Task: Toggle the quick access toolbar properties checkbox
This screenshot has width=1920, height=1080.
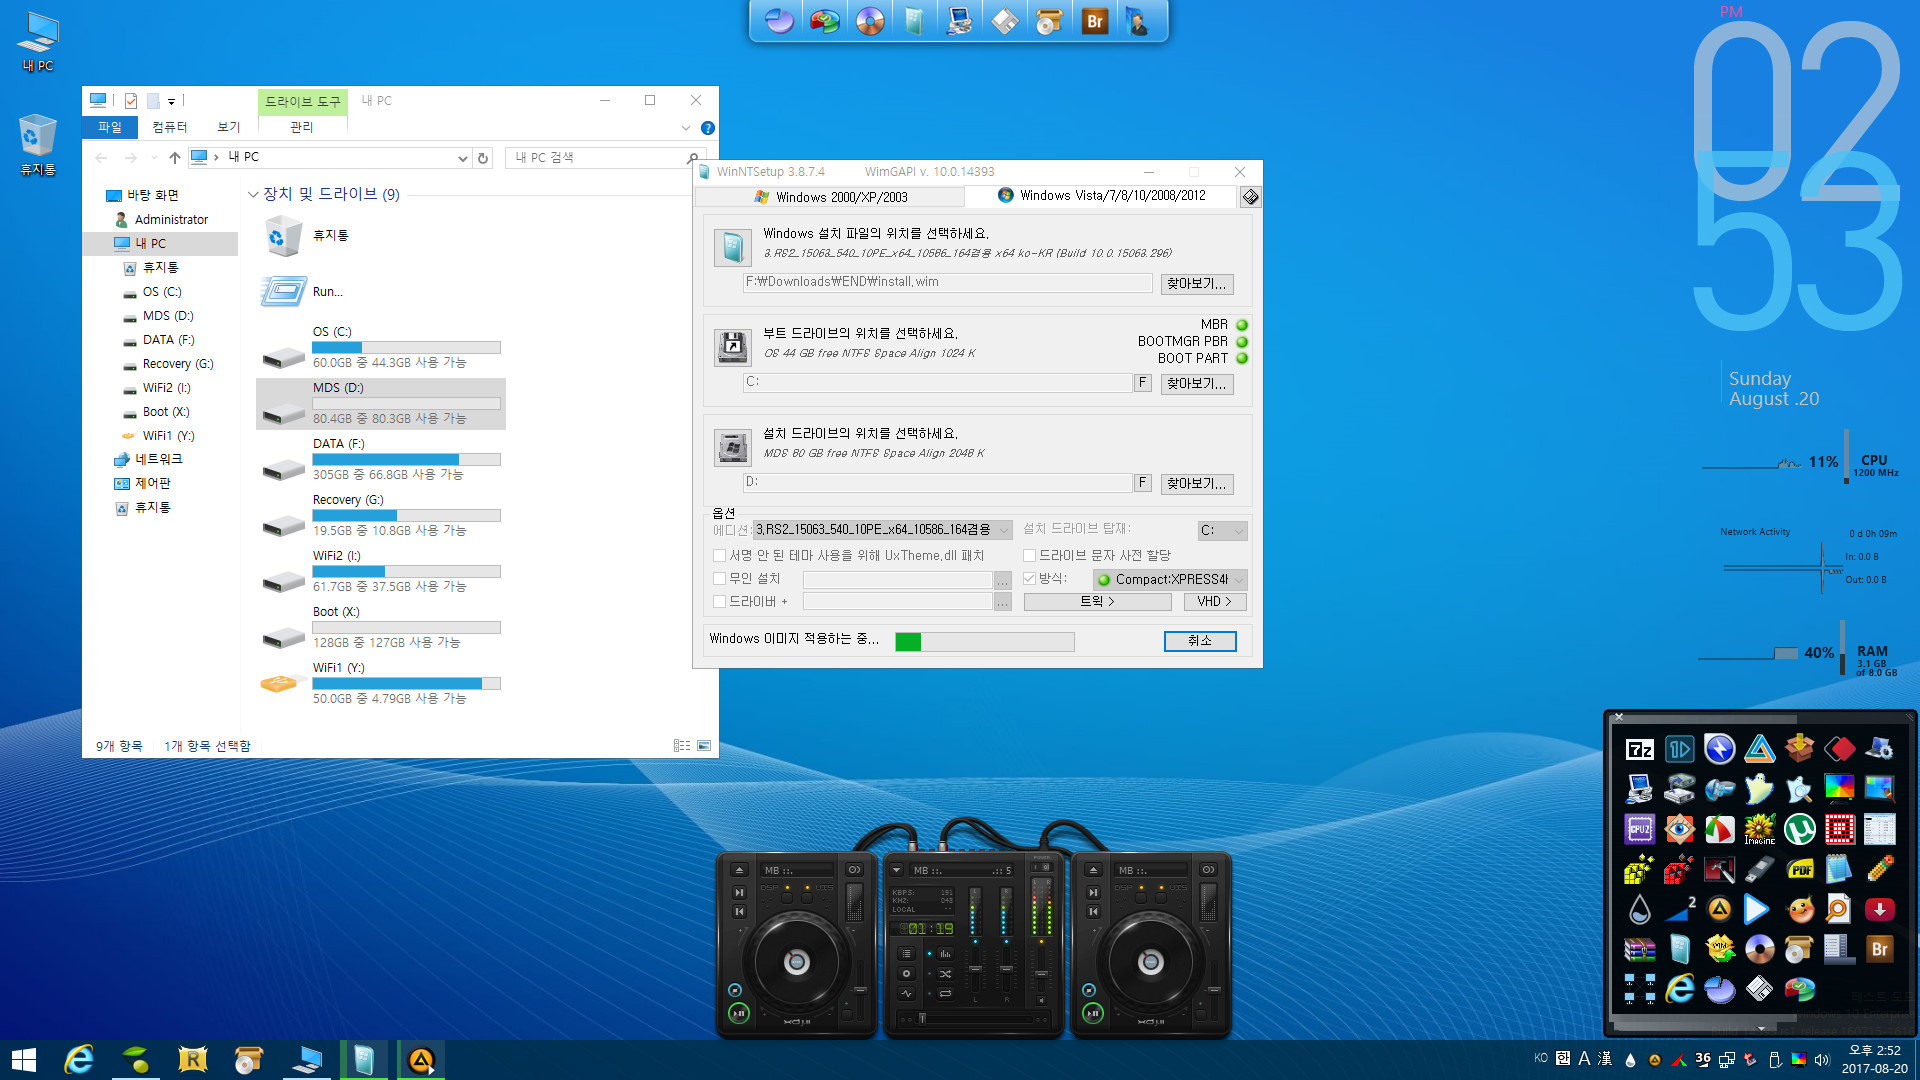Action: tap(131, 101)
